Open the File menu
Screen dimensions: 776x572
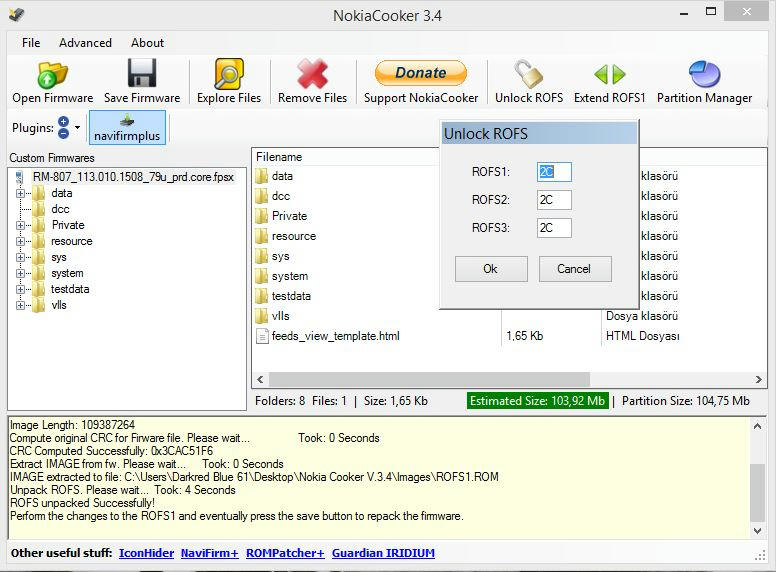[31, 43]
